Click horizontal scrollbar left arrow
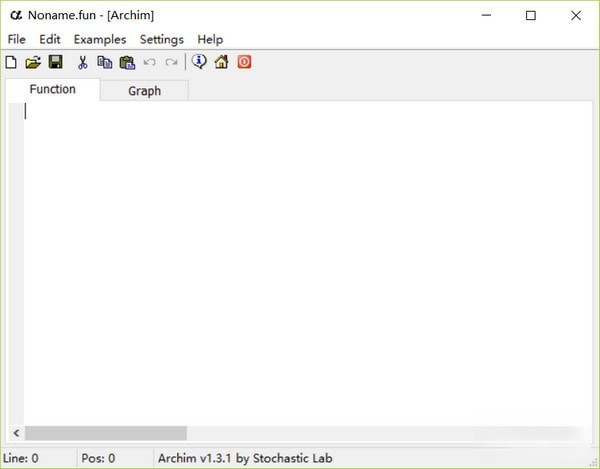The height and width of the screenshot is (469, 600). point(16,433)
